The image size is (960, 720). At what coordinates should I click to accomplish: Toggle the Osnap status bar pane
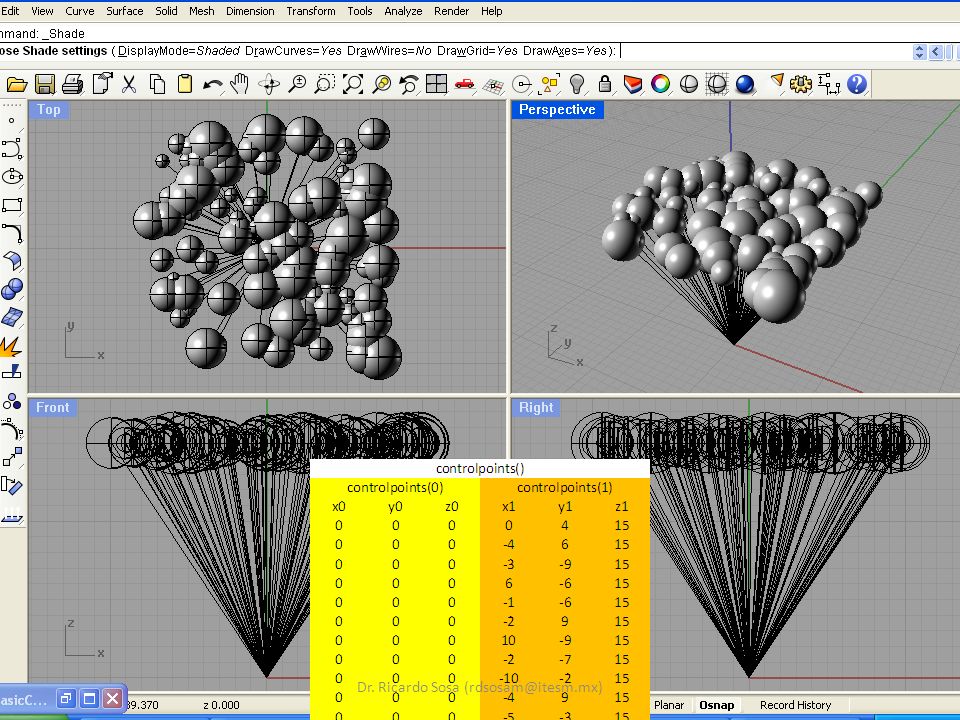coord(716,705)
